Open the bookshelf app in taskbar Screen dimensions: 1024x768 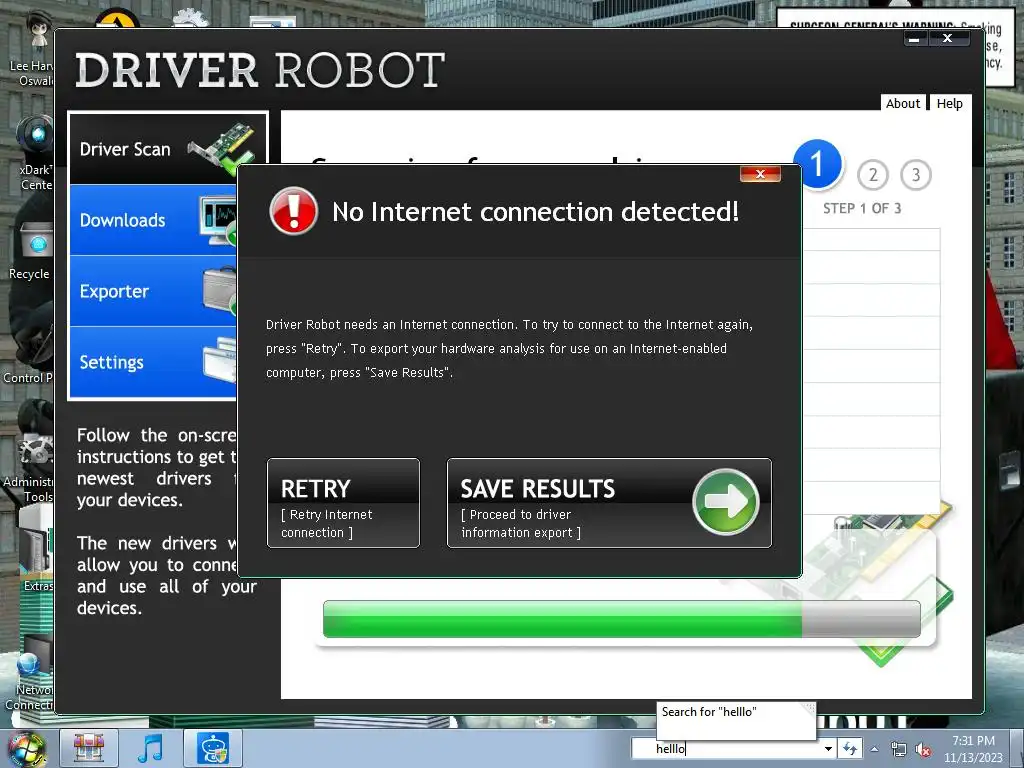point(89,748)
